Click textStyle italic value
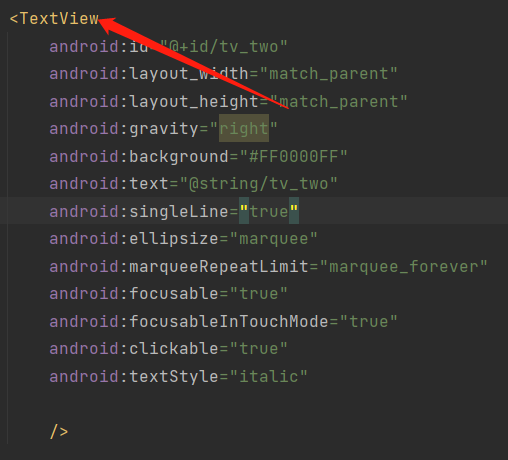The height and width of the screenshot is (460, 508). [x=269, y=377]
